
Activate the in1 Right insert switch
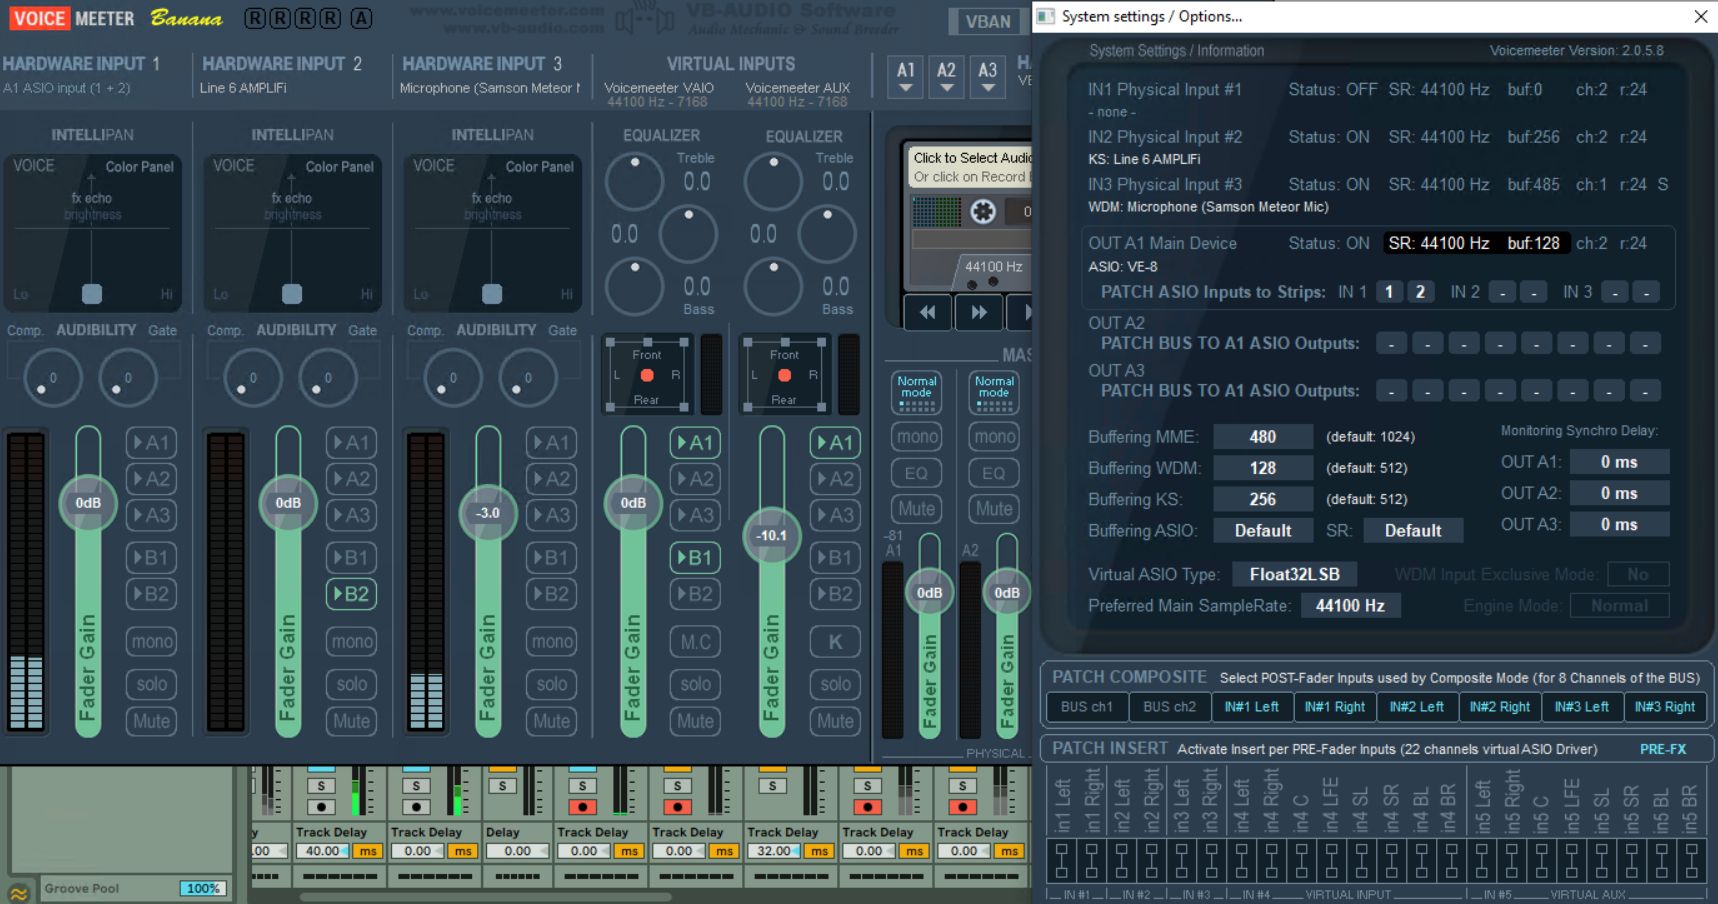tap(1091, 860)
